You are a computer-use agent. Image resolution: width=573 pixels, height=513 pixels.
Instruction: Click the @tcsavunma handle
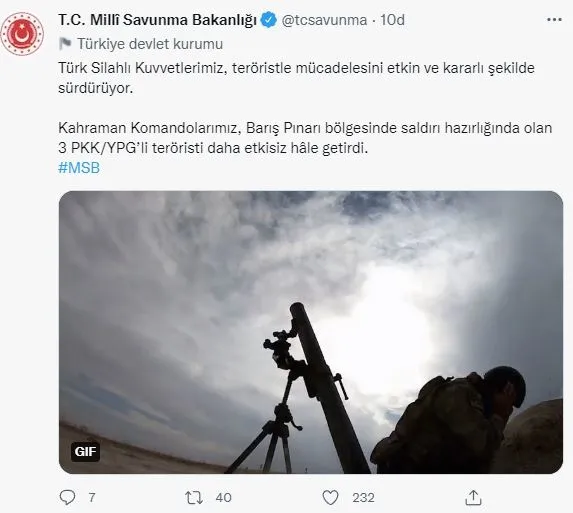(x=324, y=20)
